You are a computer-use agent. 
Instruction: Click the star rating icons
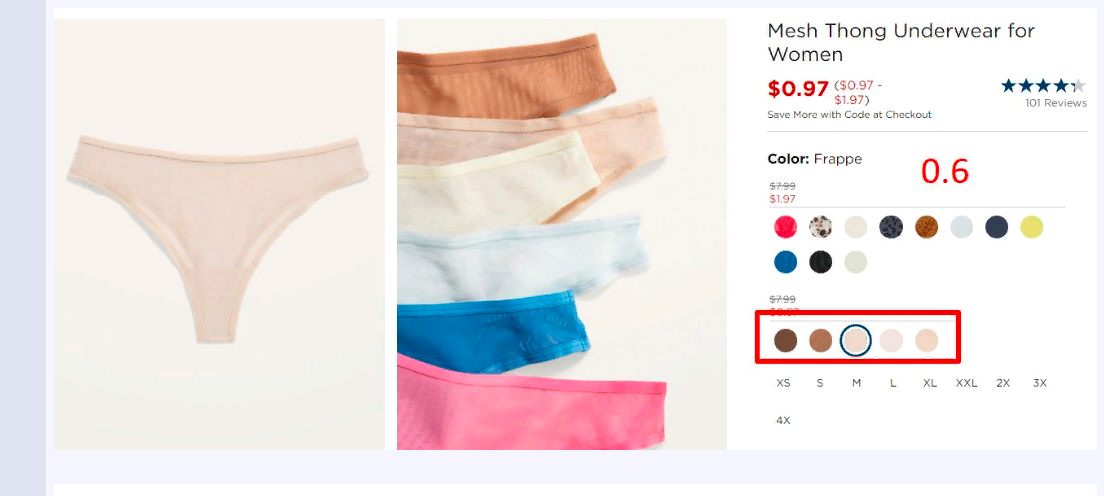[x=1043, y=86]
